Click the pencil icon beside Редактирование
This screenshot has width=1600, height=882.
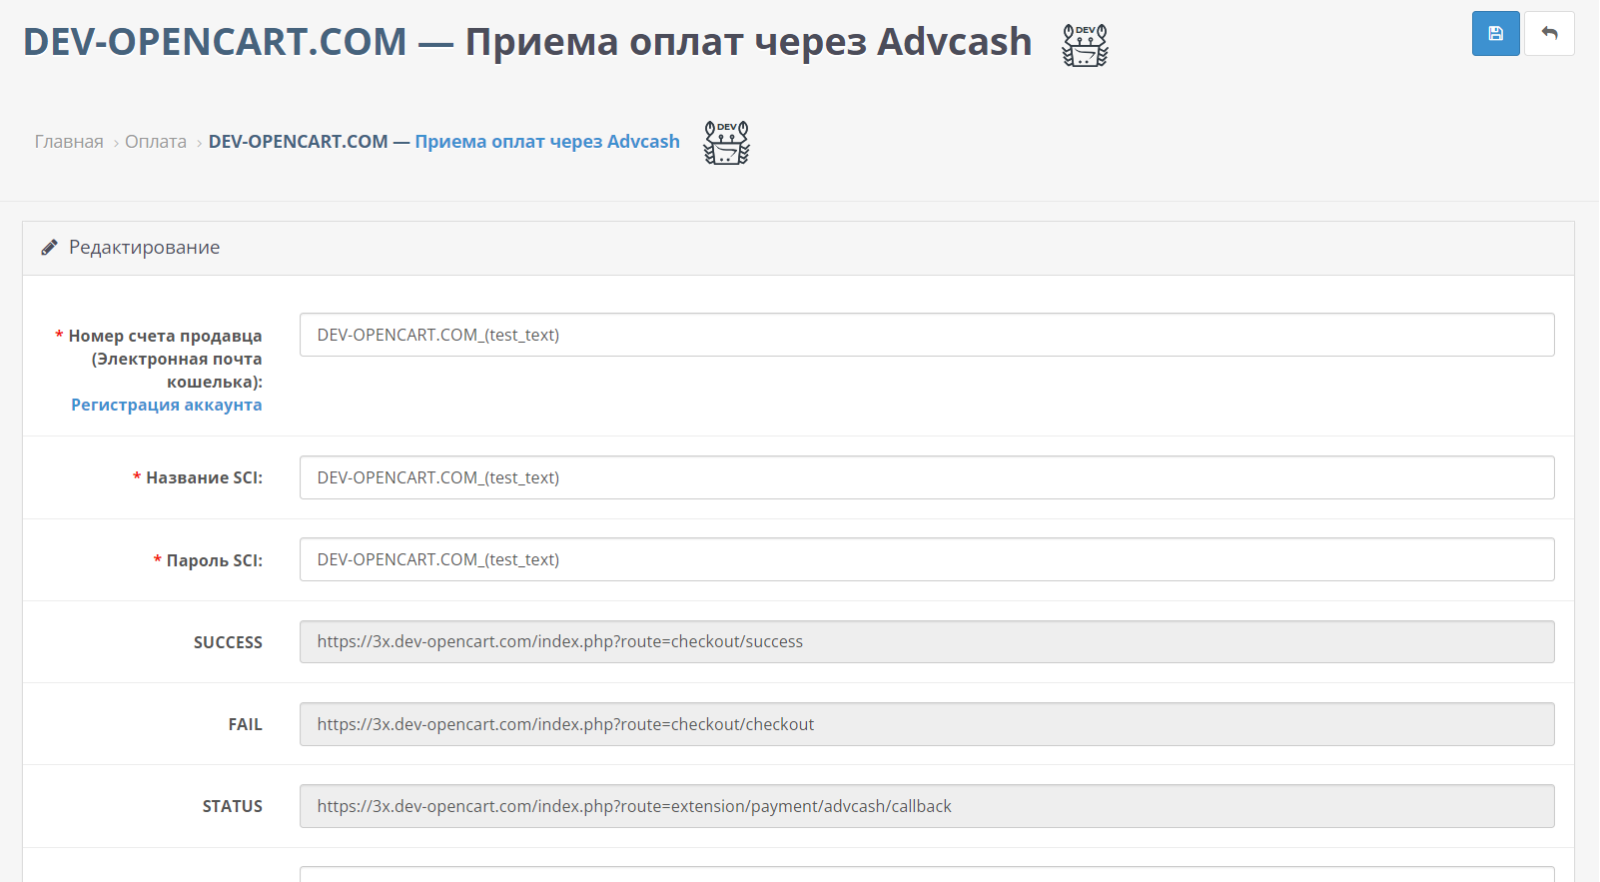click(x=49, y=247)
